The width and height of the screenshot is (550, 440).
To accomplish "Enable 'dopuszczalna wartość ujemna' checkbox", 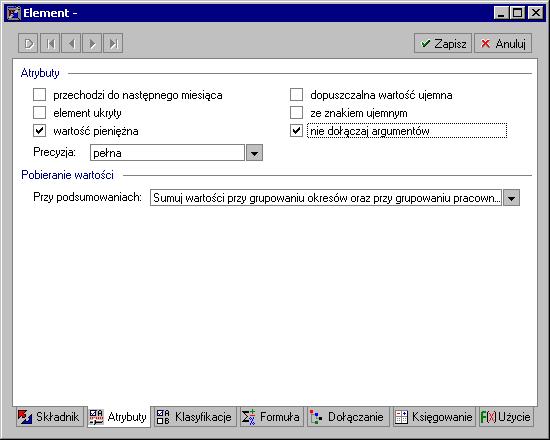I will 296,95.
